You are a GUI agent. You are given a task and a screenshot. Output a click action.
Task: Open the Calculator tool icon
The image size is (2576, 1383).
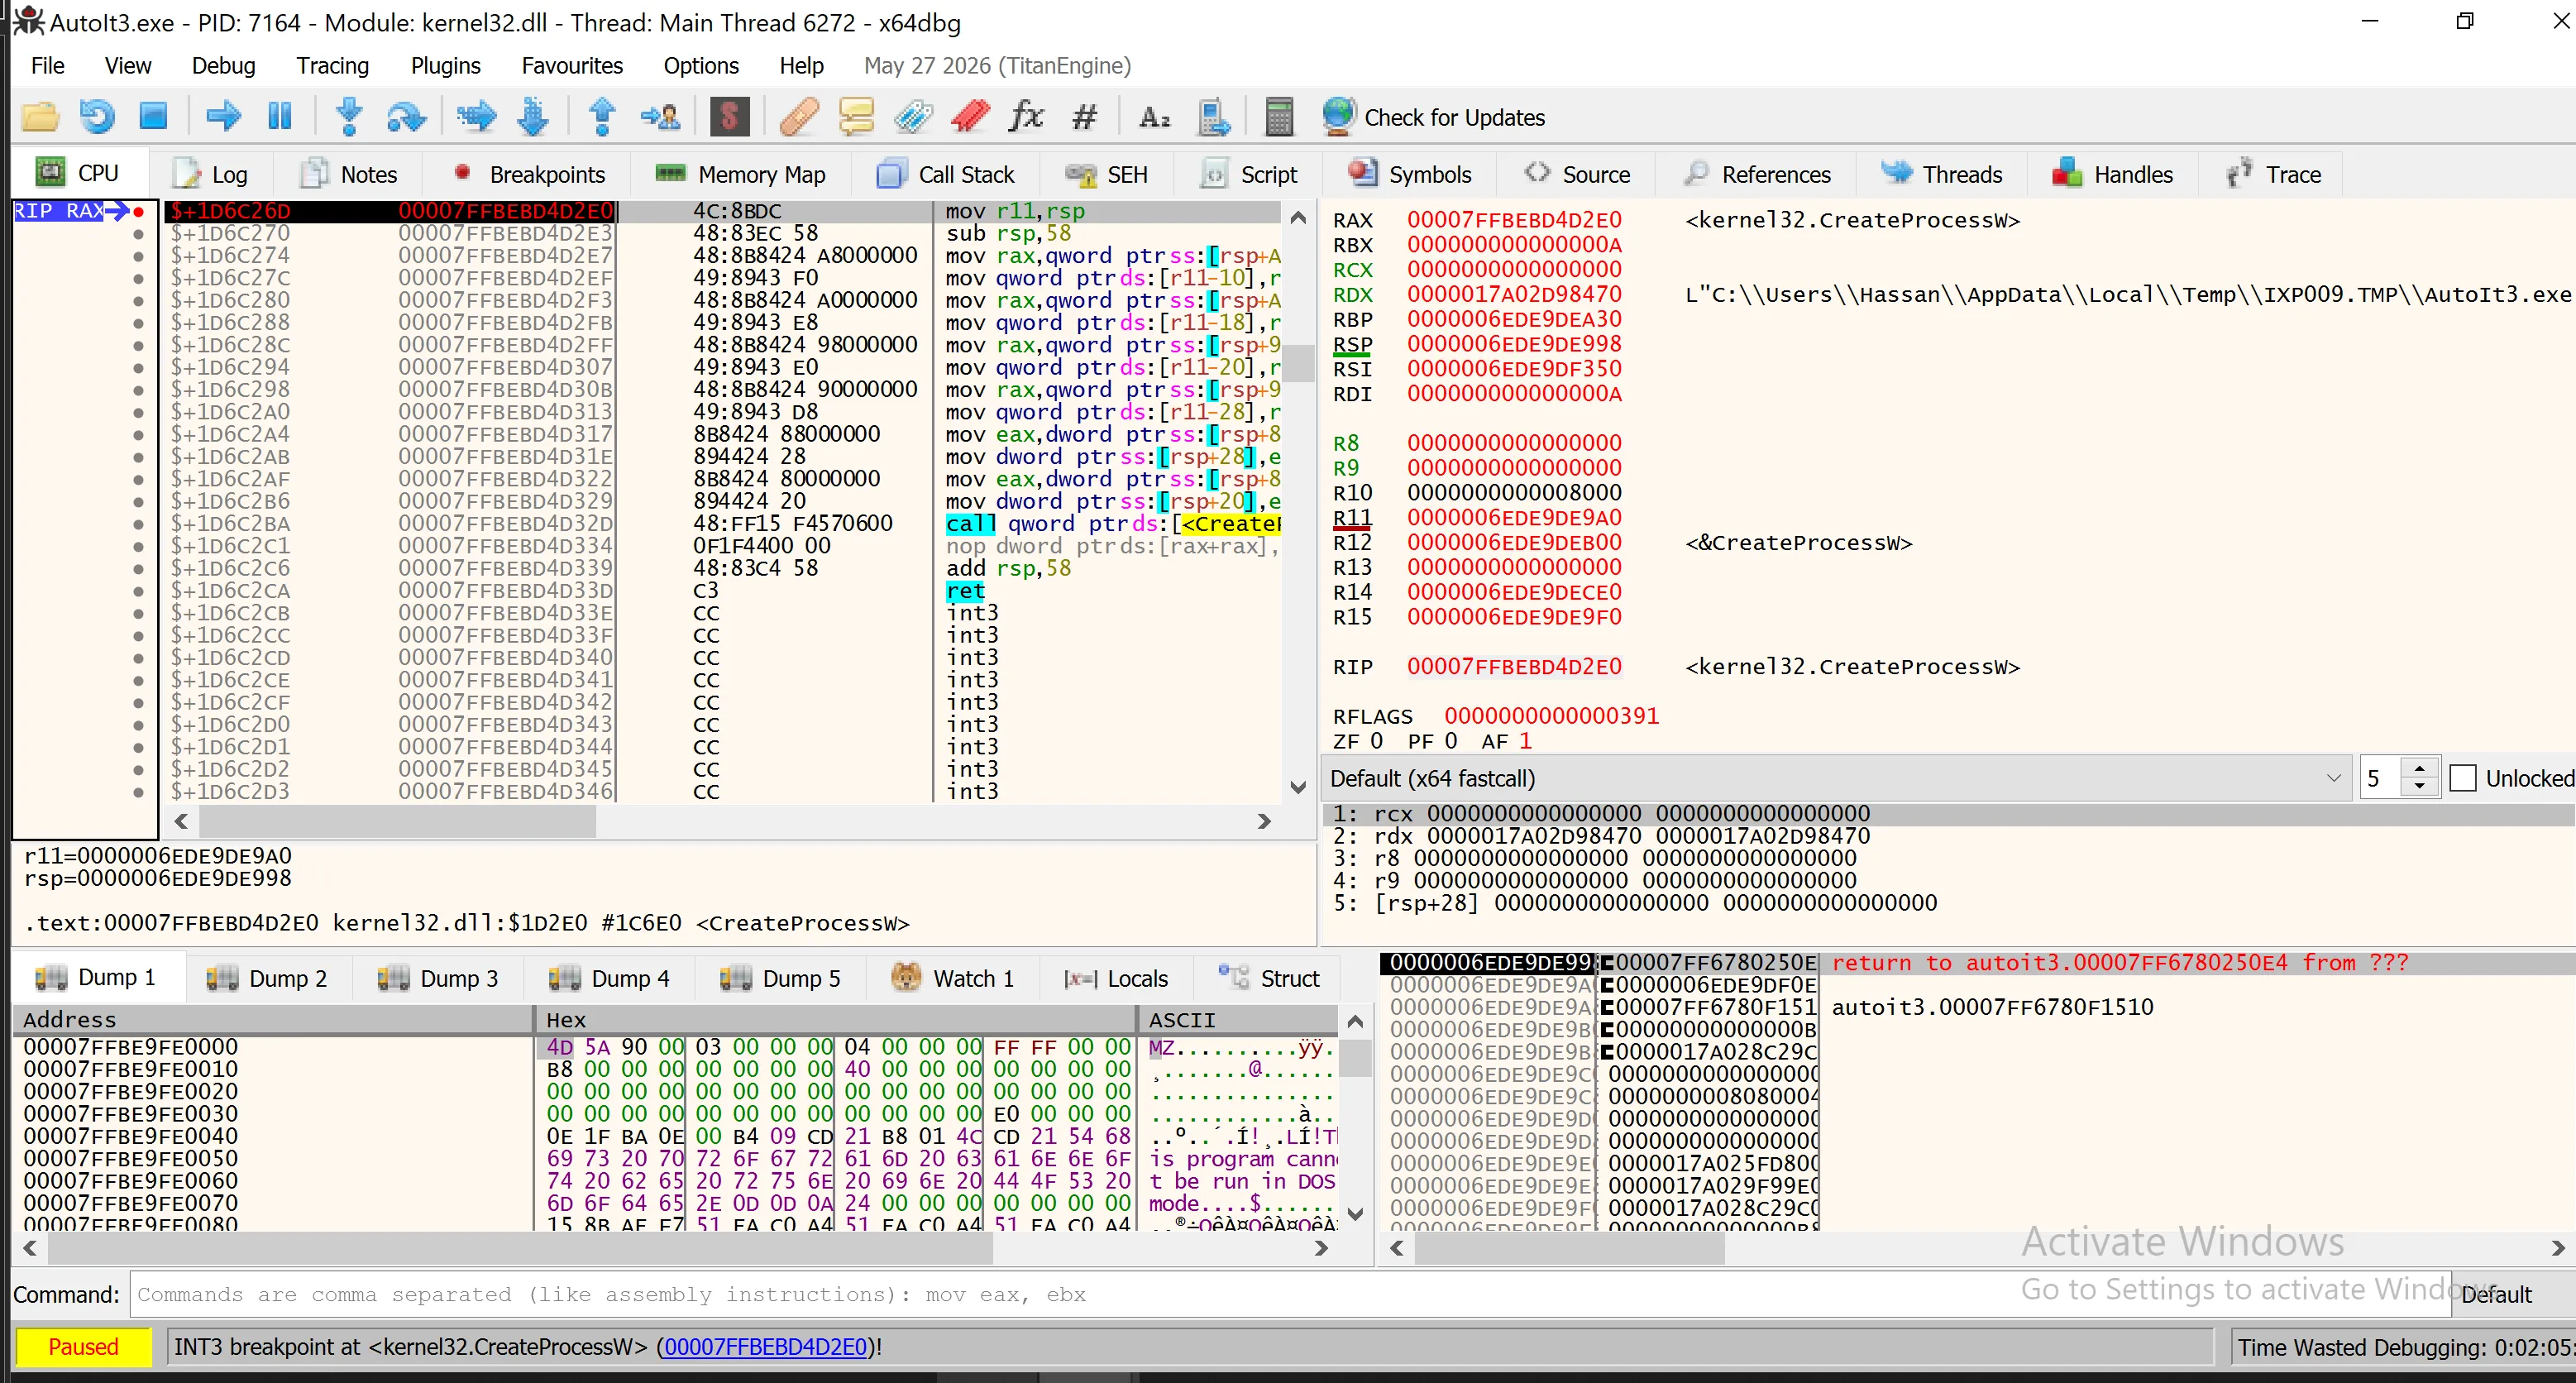(x=1279, y=117)
